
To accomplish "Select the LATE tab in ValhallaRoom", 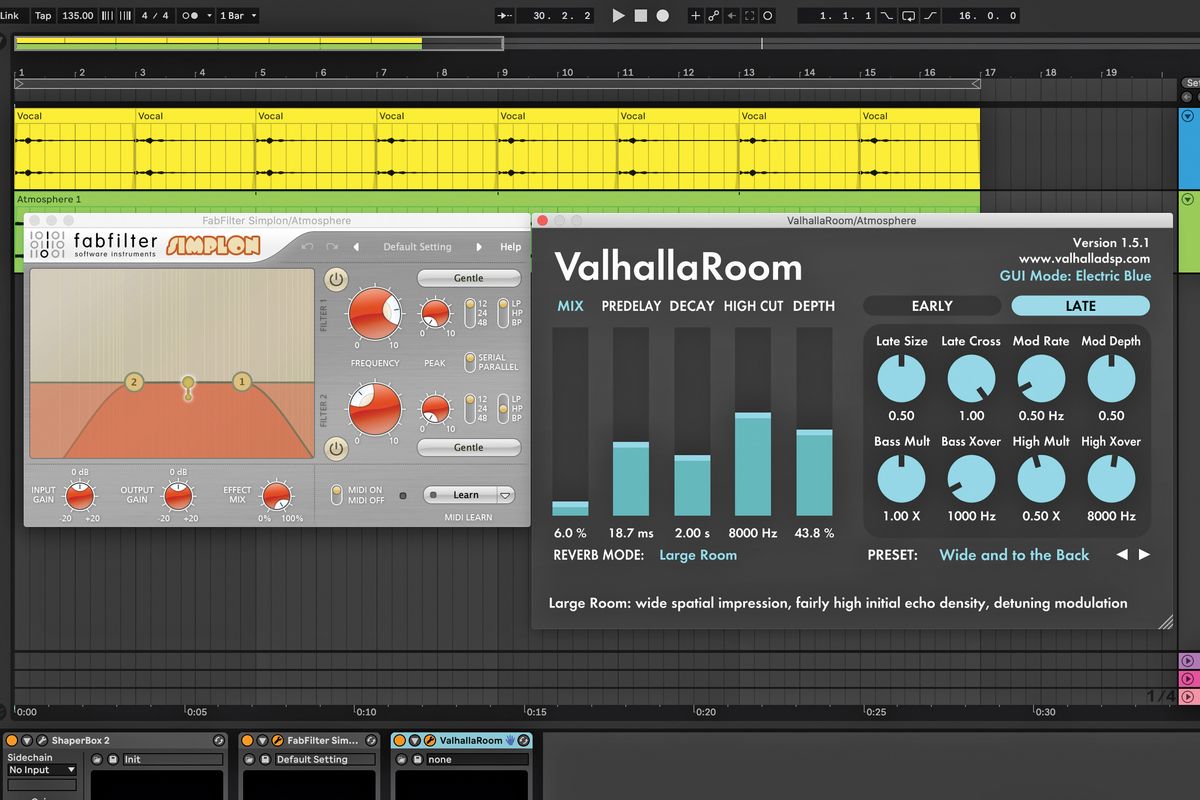I will 1080,306.
